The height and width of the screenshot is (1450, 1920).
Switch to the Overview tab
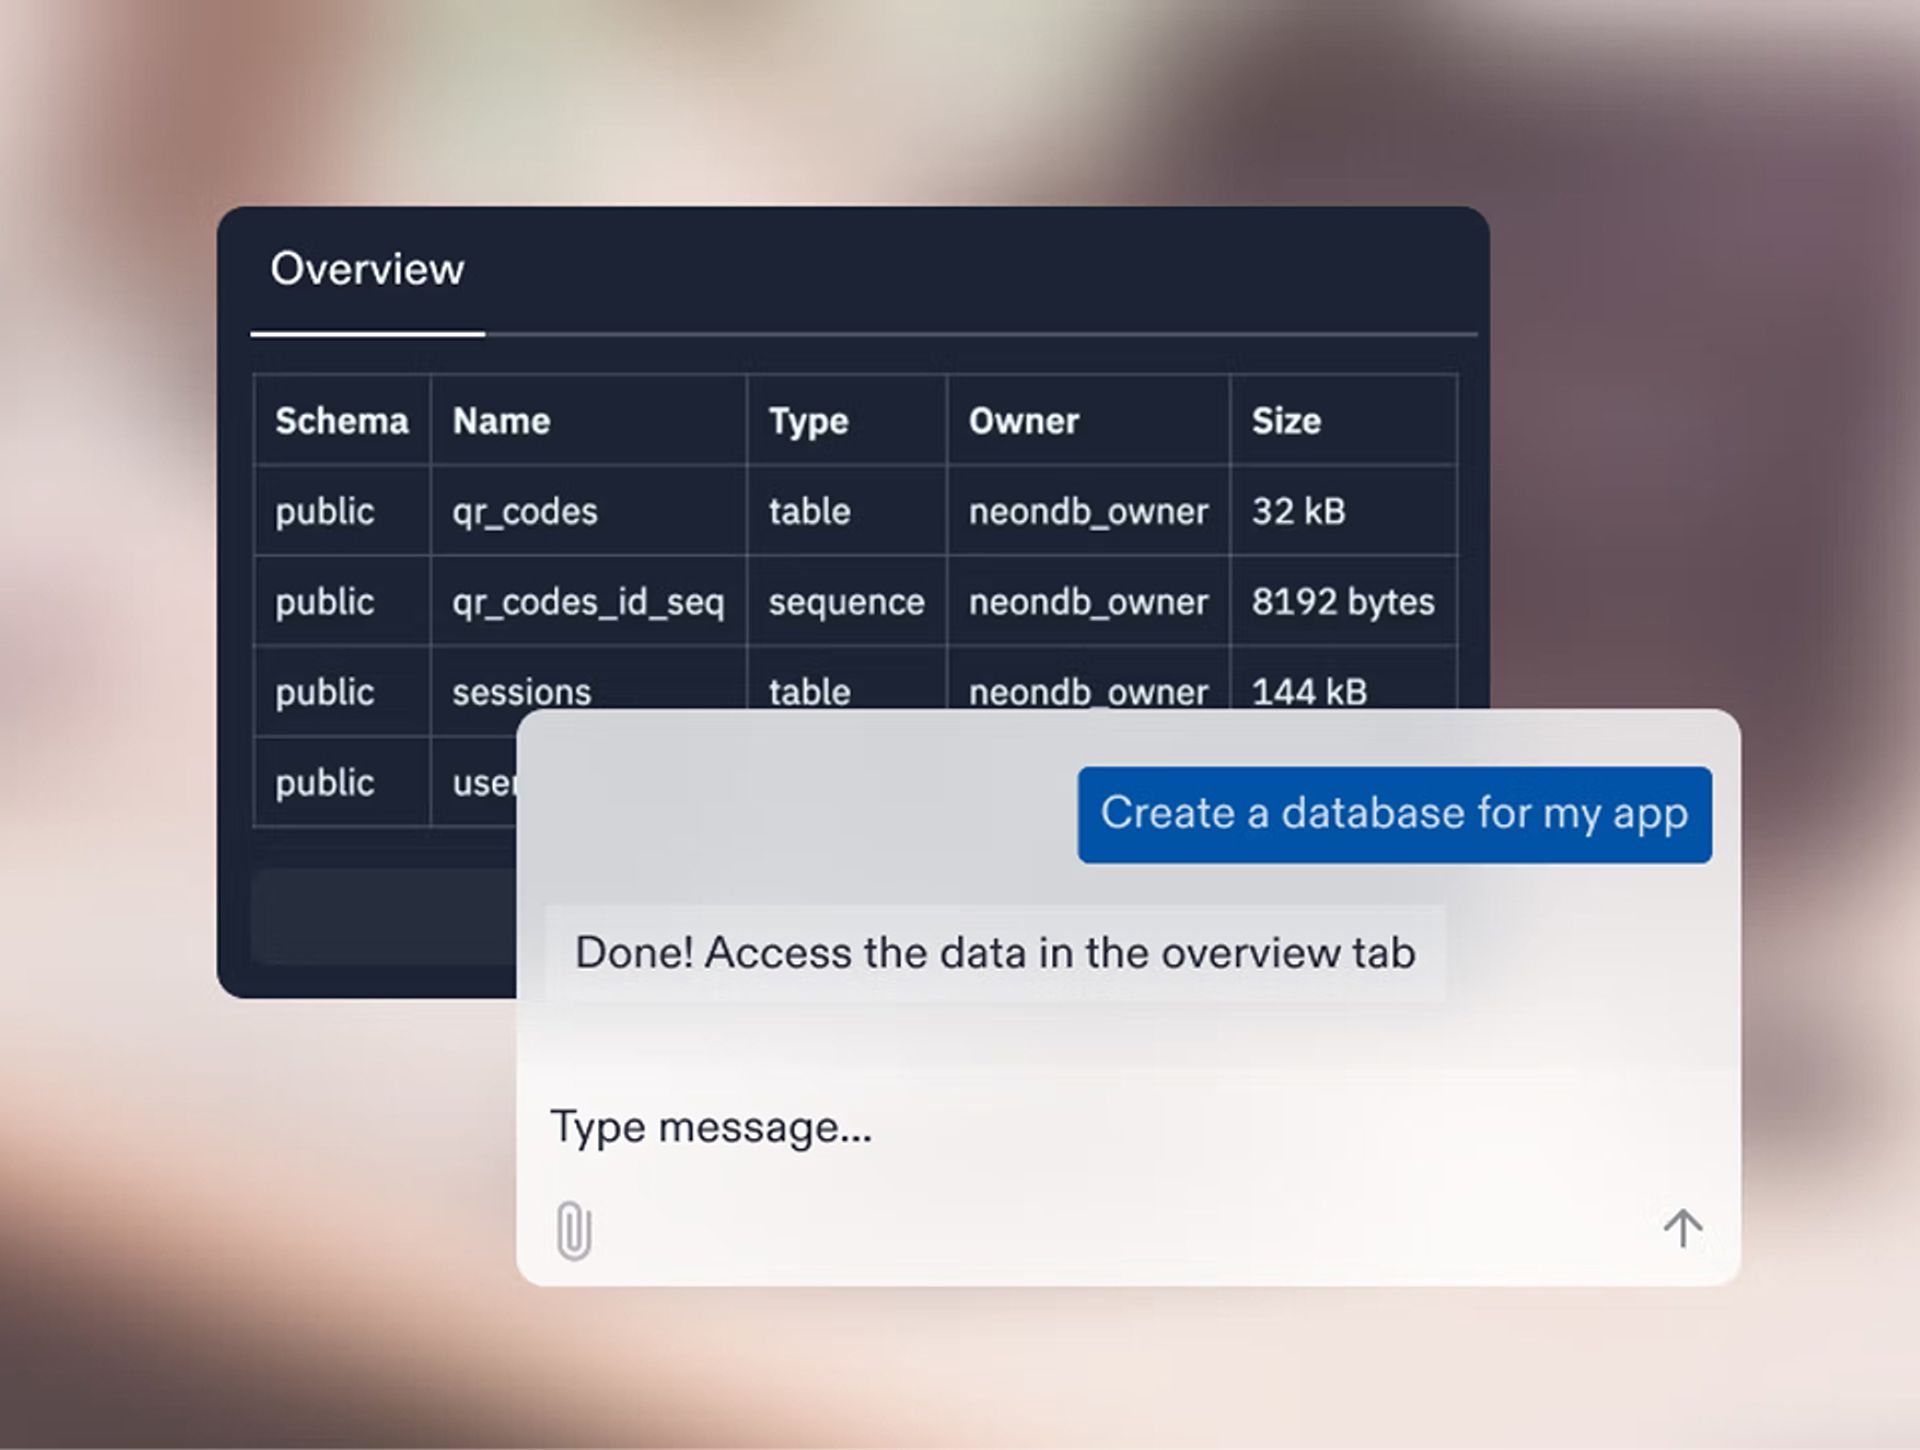click(x=367, y=269)
